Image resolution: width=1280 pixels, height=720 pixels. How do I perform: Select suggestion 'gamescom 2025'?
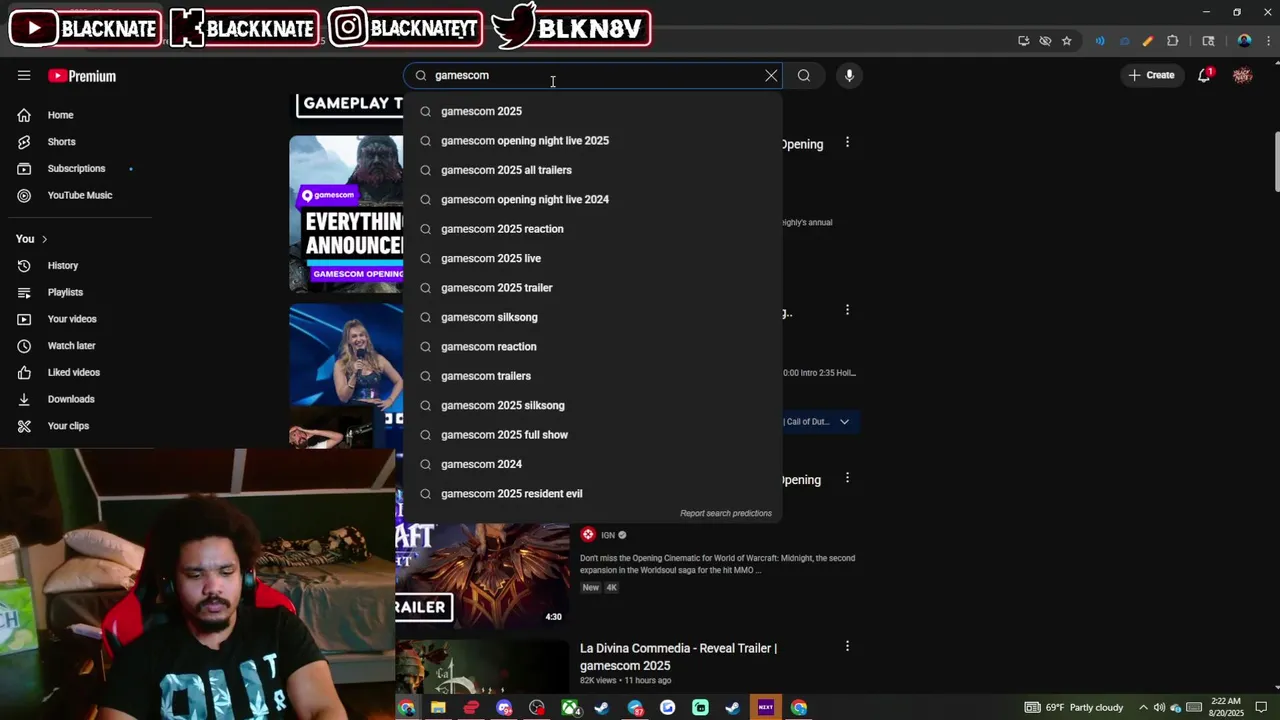tap(592, 111)
